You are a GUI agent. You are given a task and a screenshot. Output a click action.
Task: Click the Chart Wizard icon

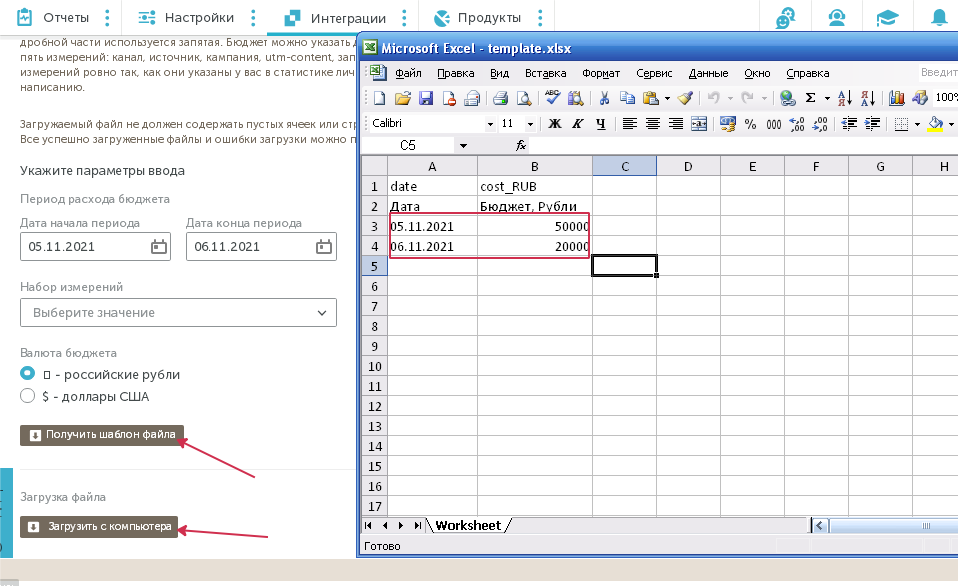coord(896,98)
